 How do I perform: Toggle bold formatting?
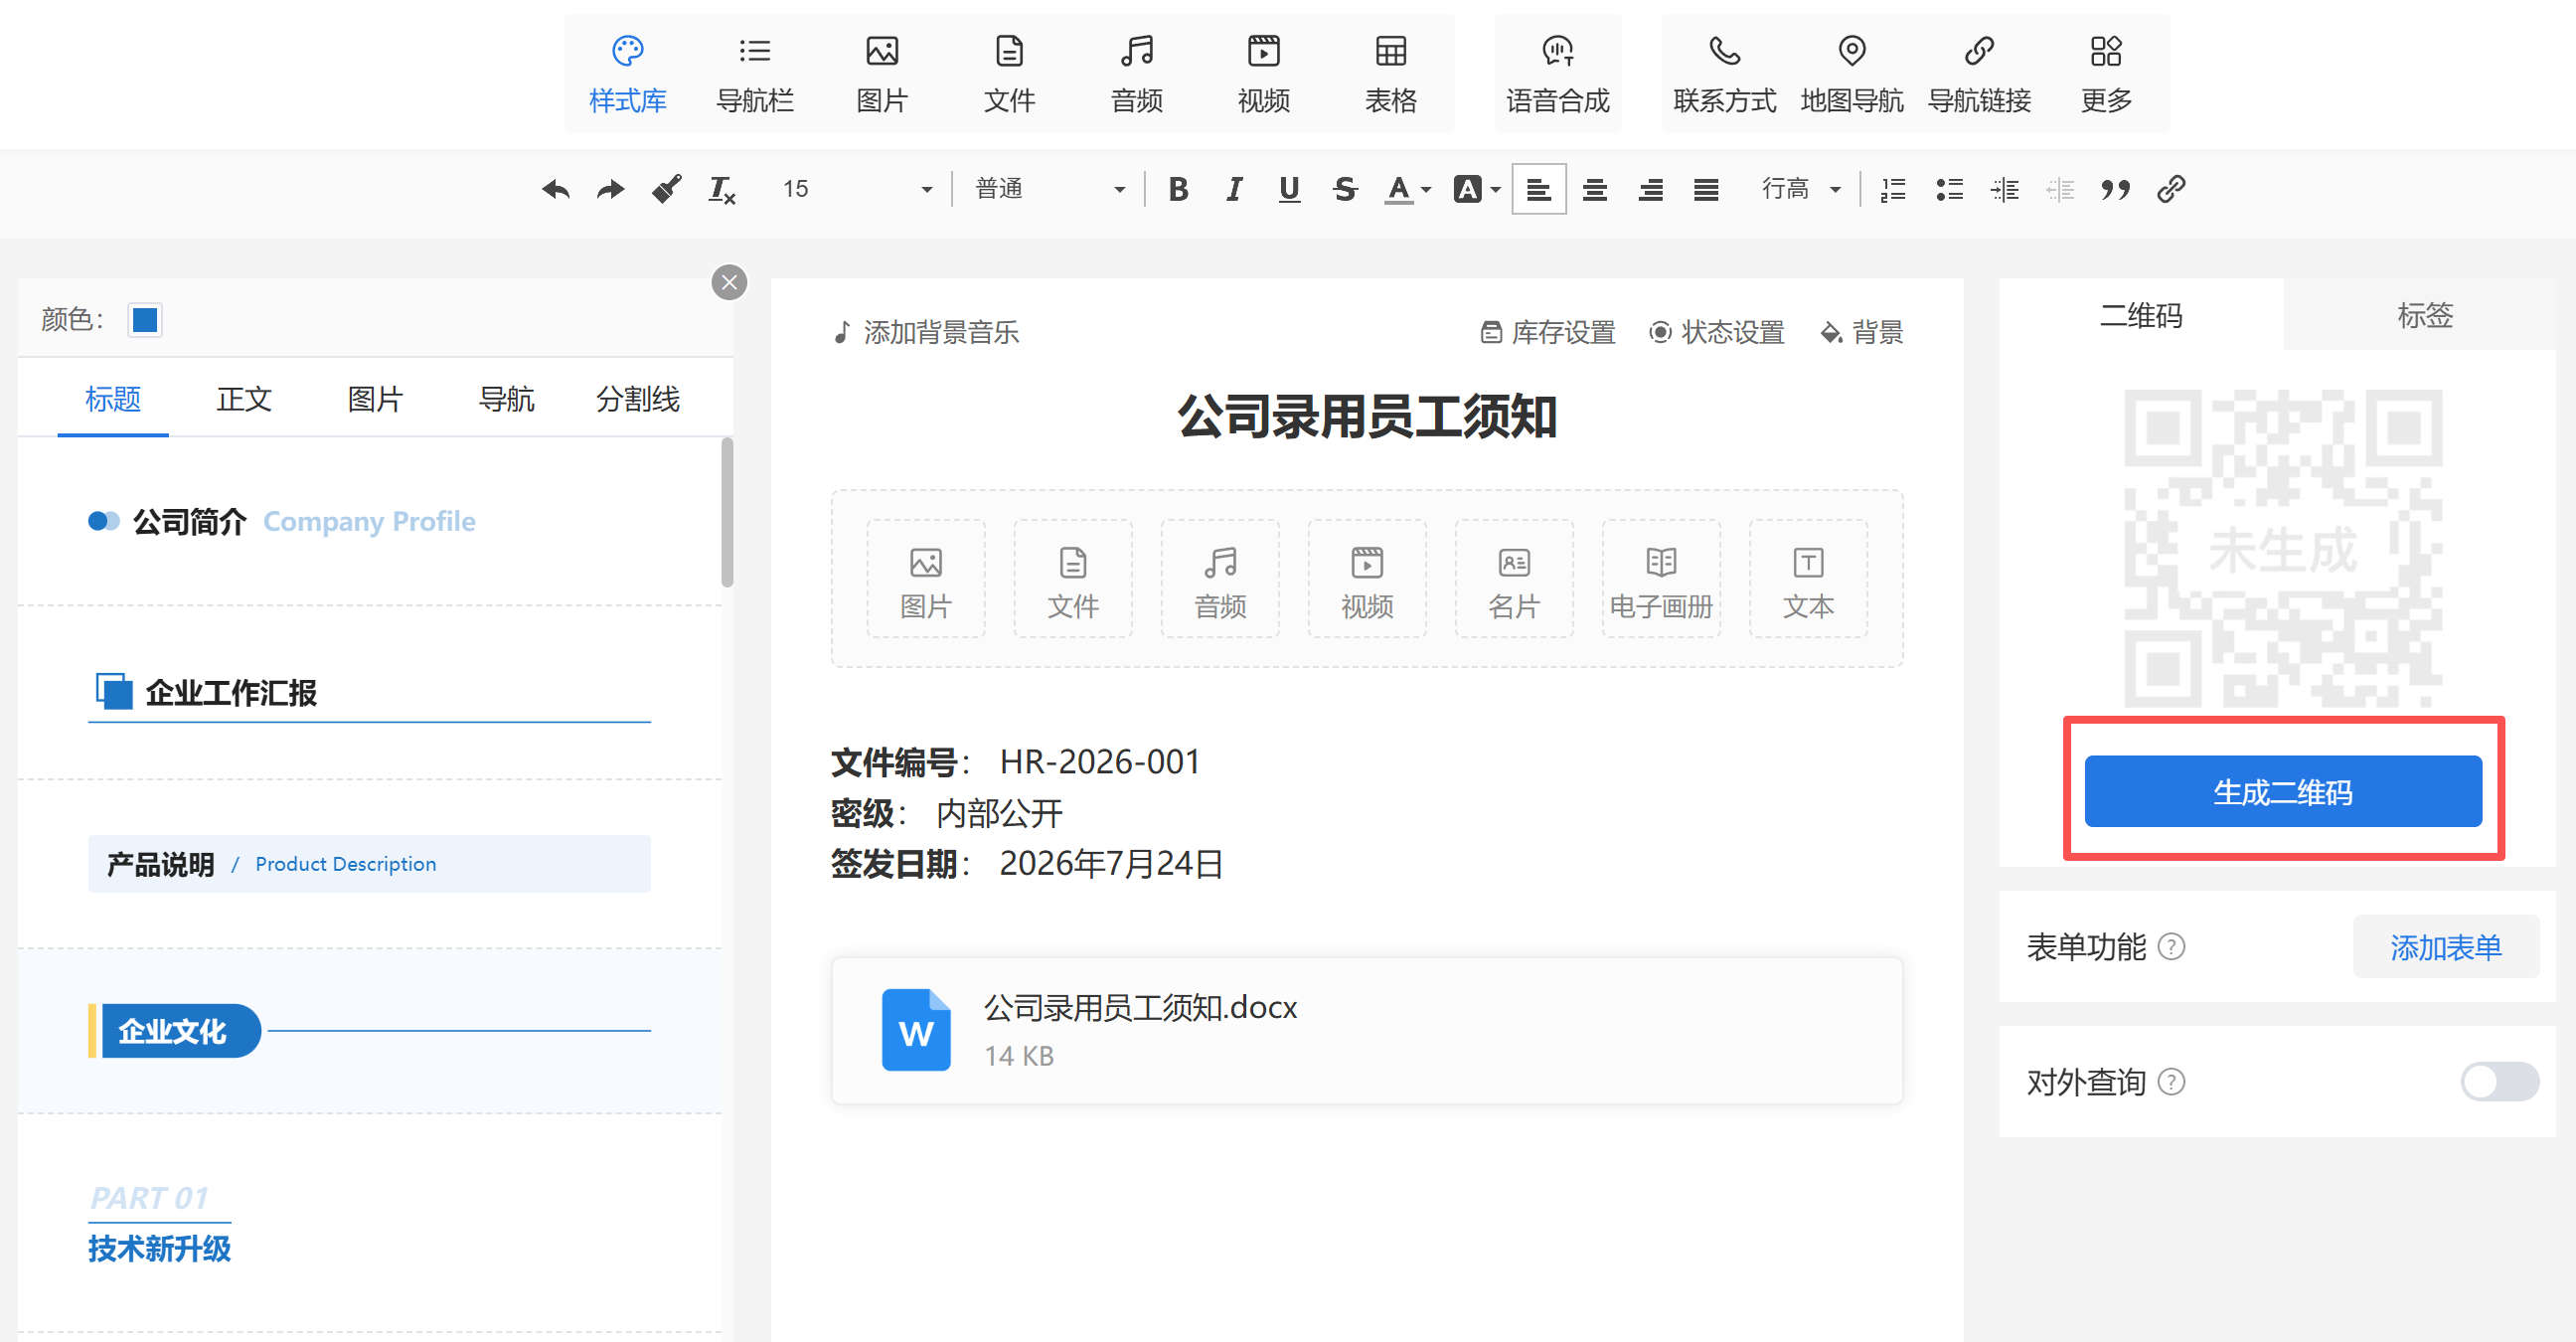1179,189
